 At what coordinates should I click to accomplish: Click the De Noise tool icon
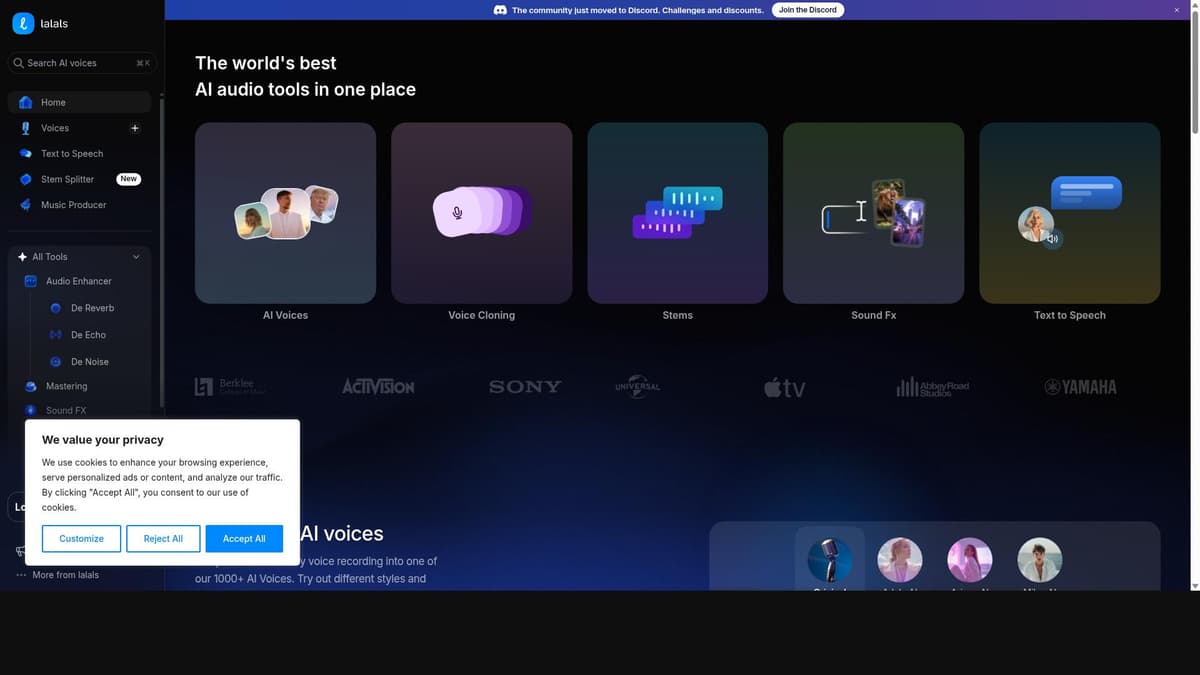[56, 362]
